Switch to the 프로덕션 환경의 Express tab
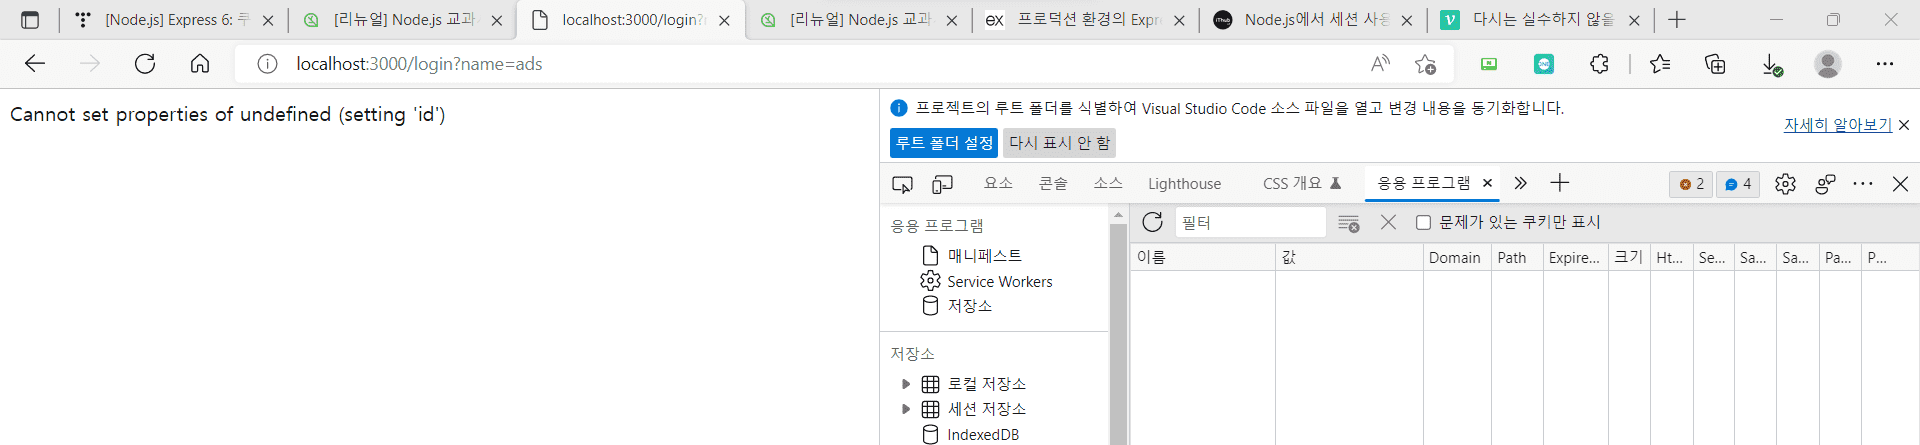Viewport: 1920px width, 445px height. [x=1087, y=20]
